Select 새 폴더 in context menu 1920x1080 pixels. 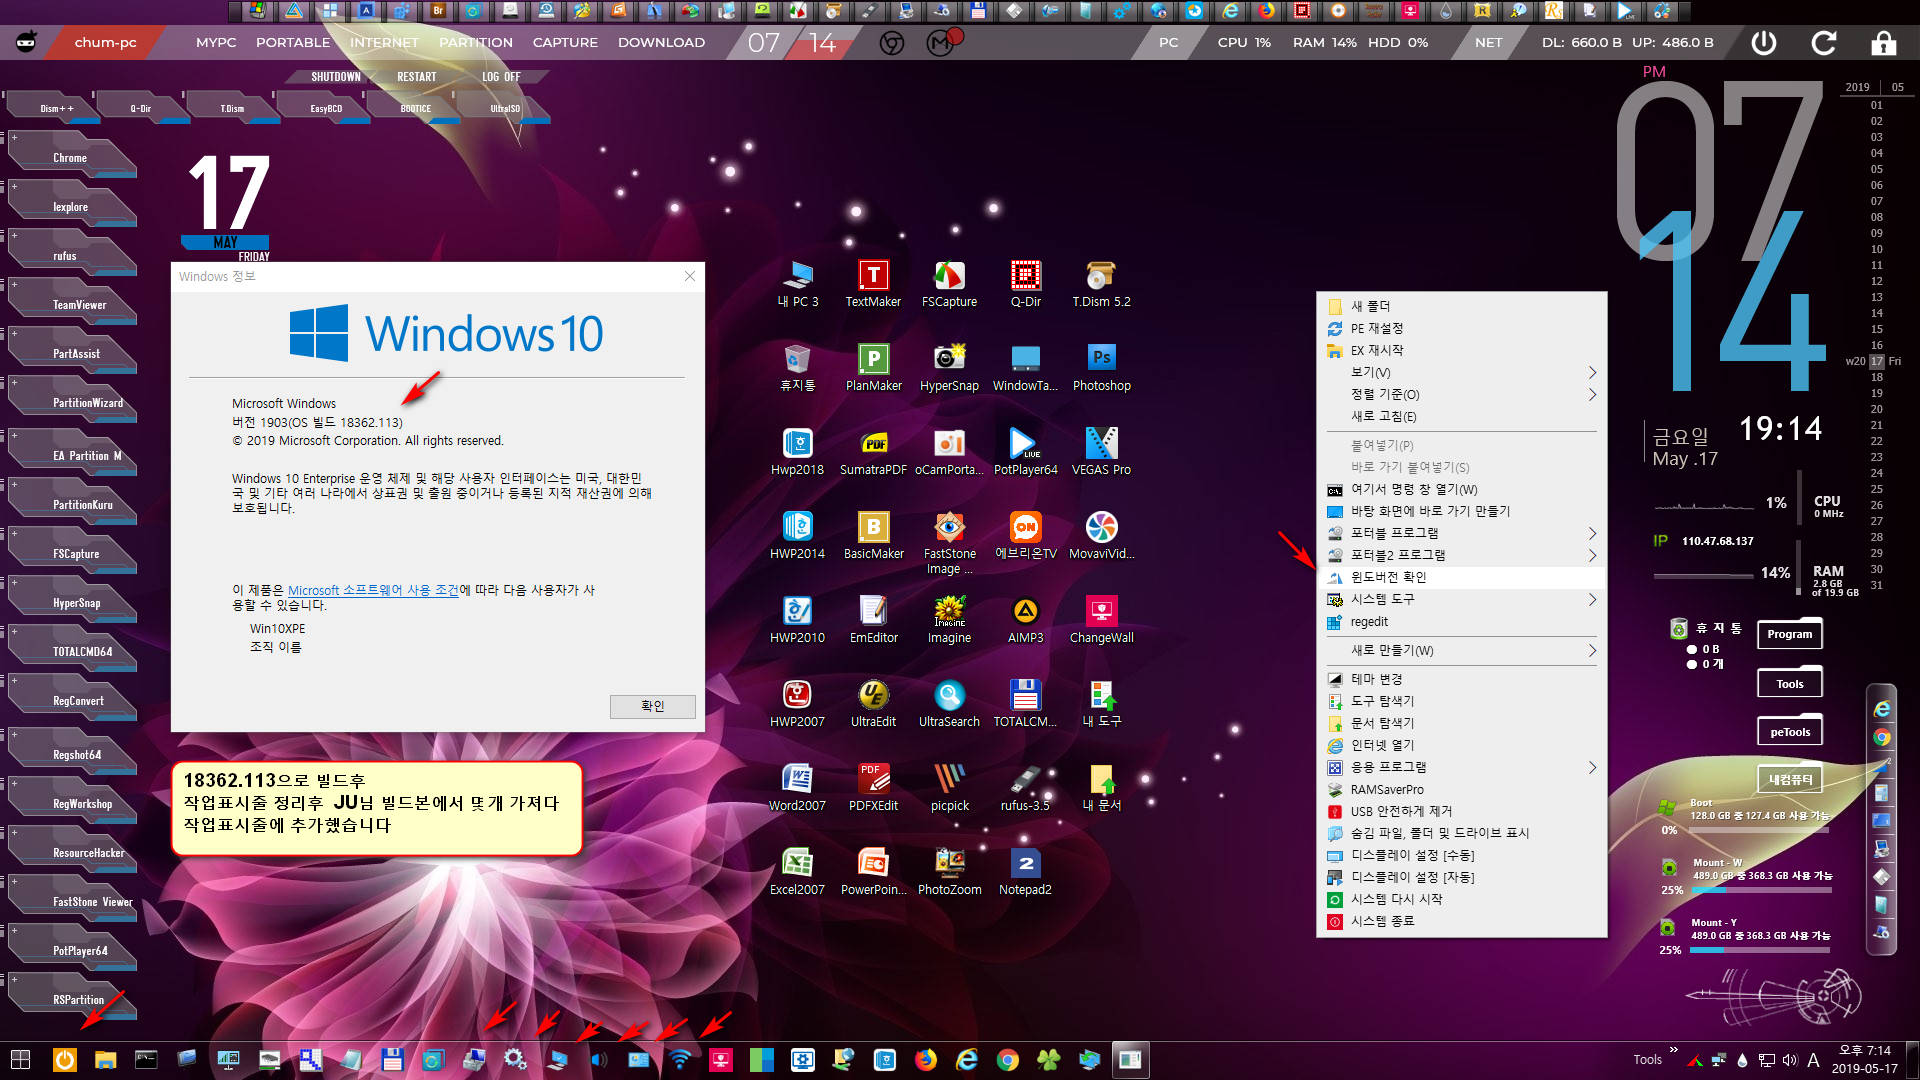pyautogui.click(x=1462, y=306)
